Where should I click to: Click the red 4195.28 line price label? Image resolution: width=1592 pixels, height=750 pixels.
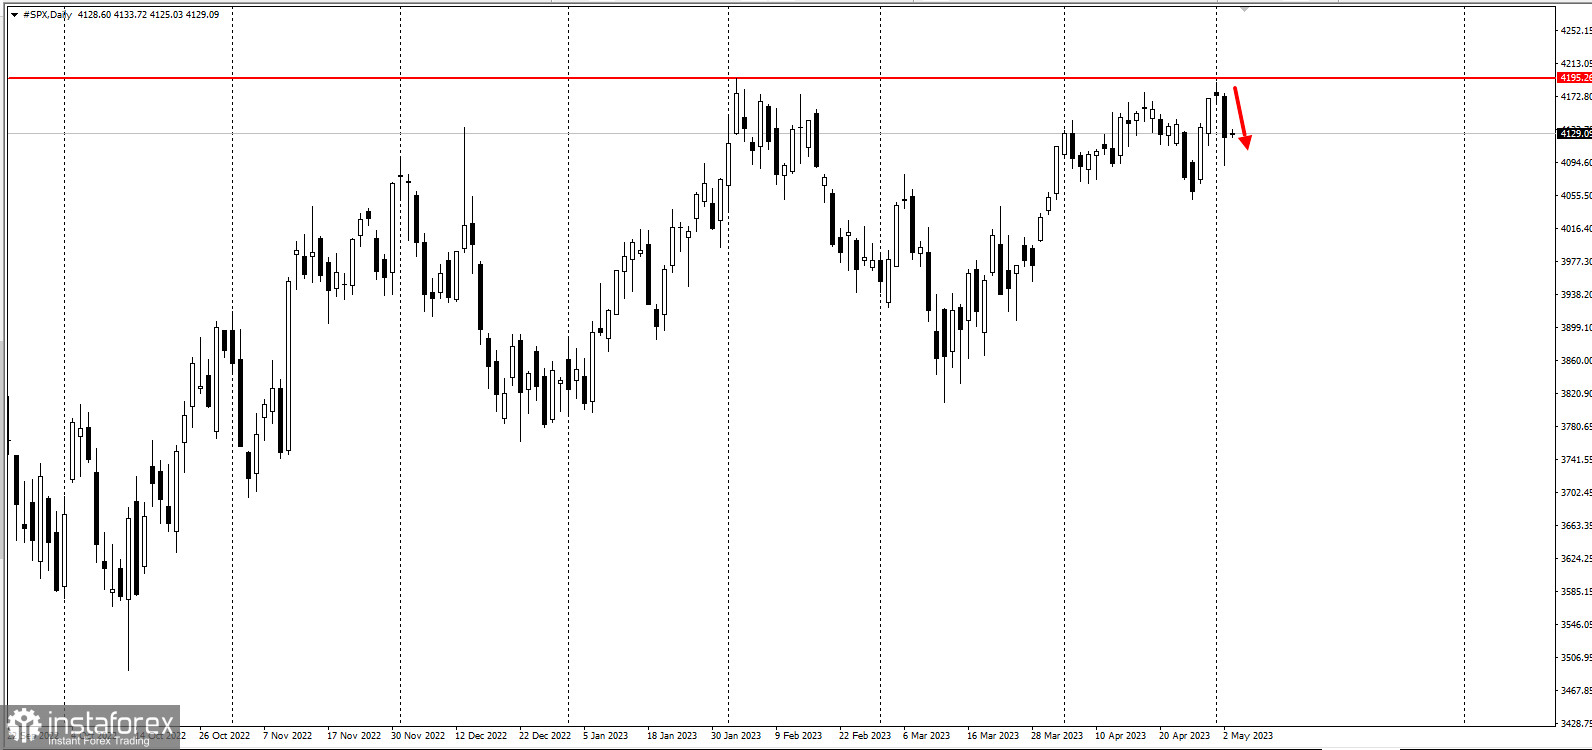click(x=1574, y=77)
